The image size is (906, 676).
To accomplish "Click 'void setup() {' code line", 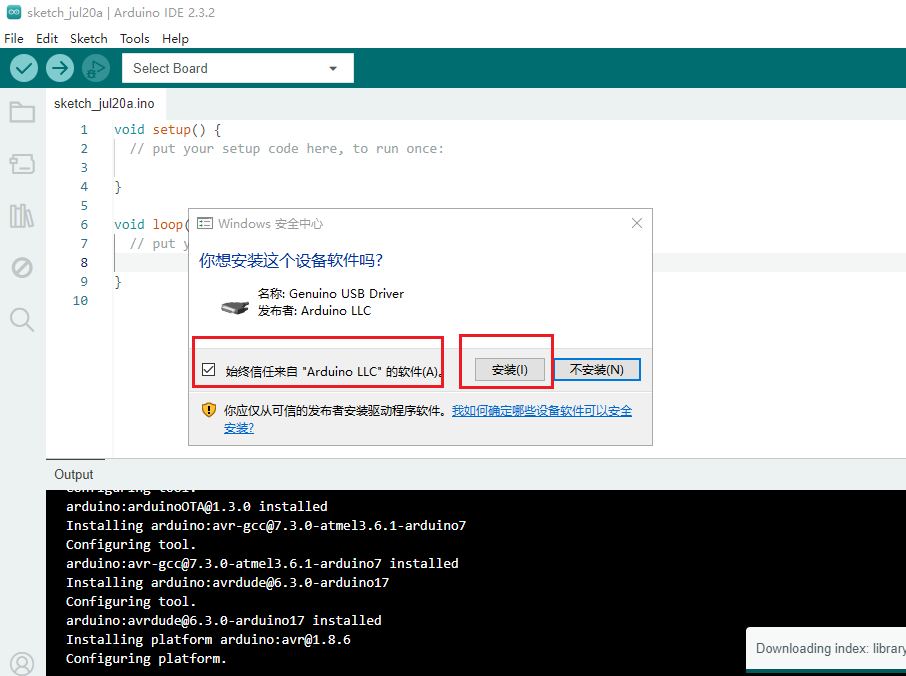I will (168, 129).
